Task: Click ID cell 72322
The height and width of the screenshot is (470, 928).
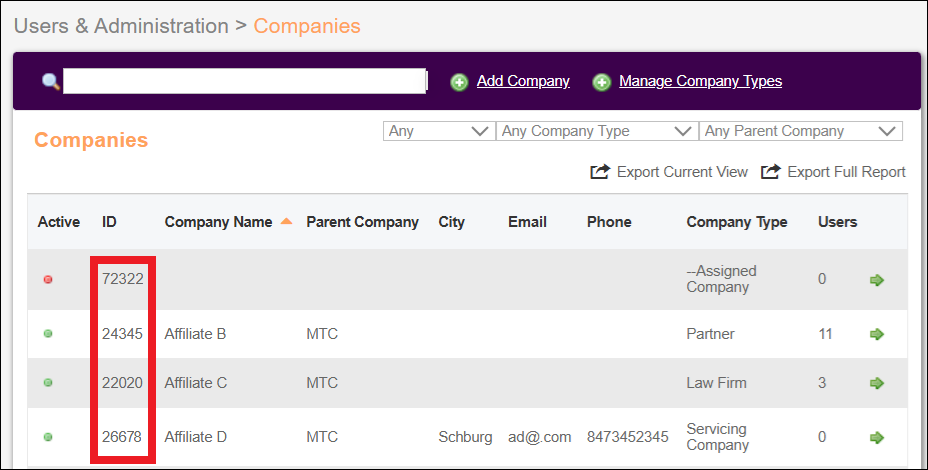Action: point(123,279)
